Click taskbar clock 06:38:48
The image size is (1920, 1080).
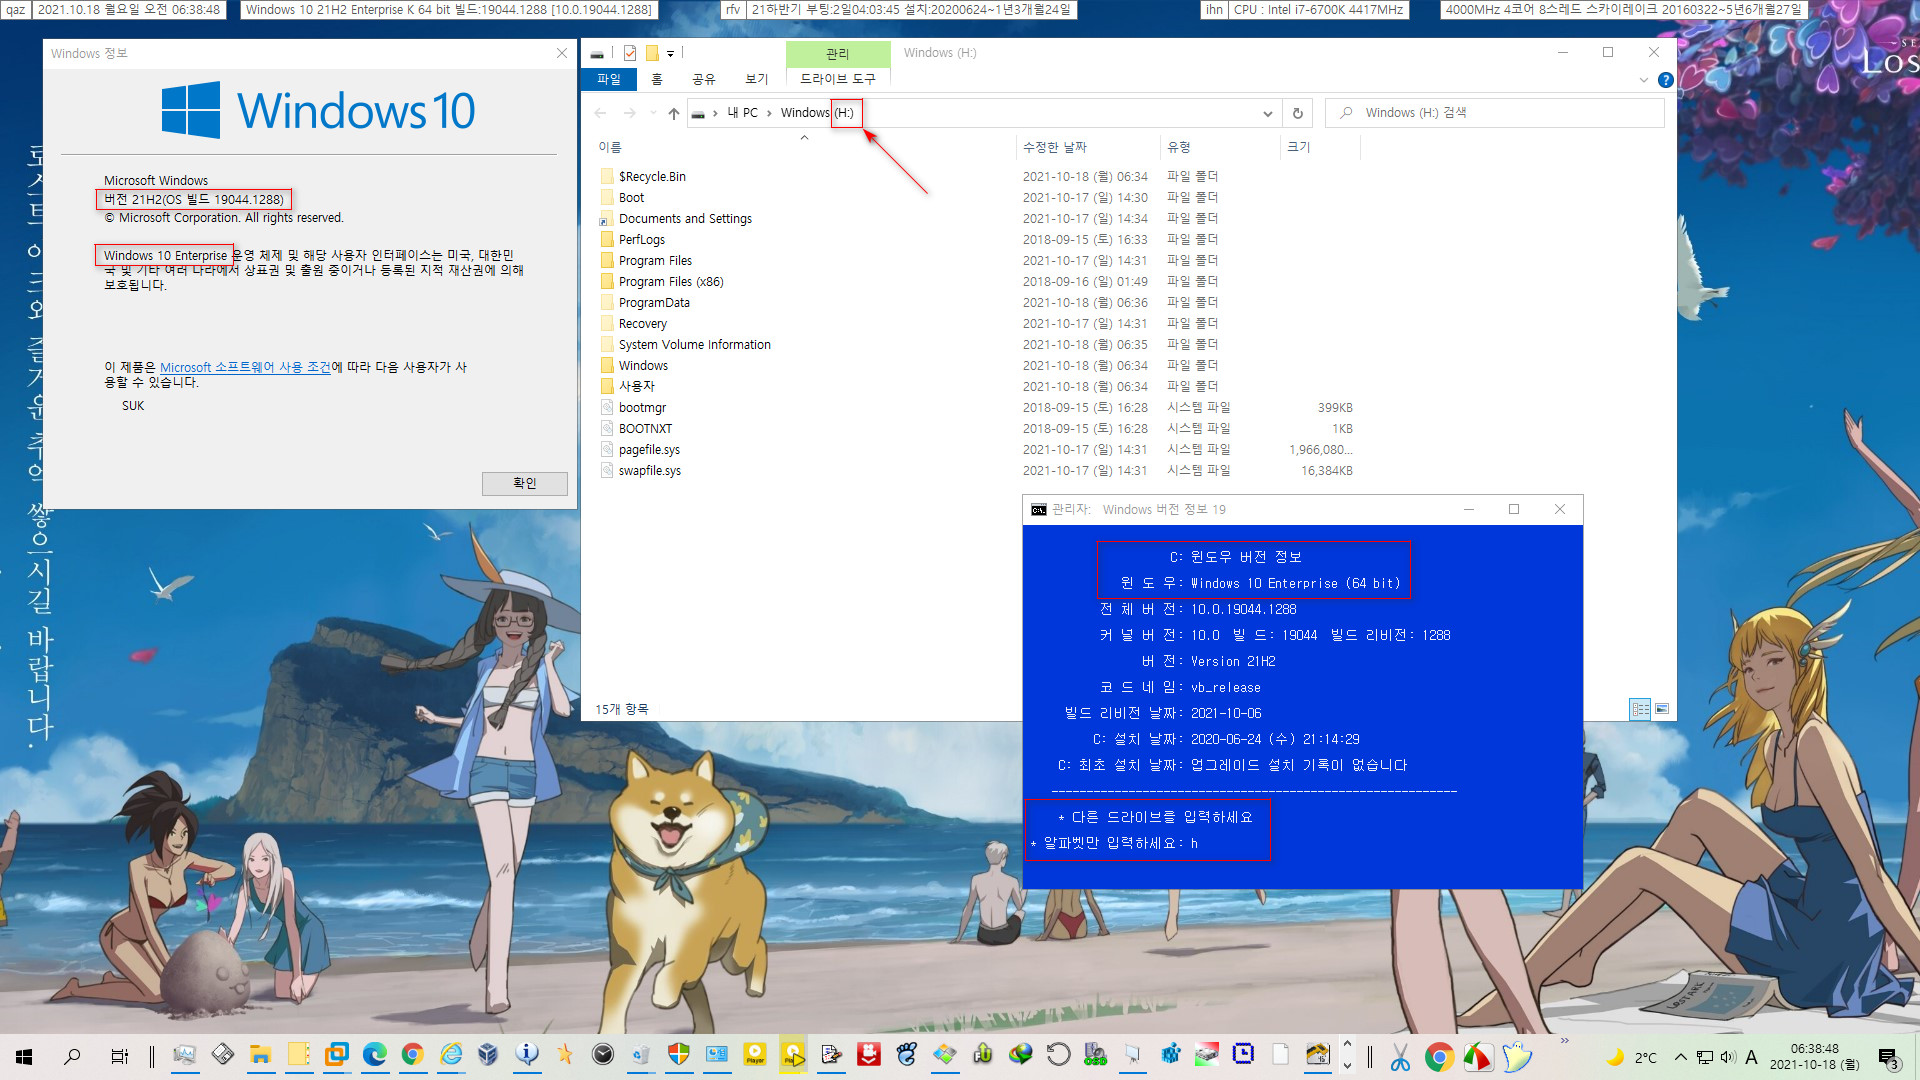point(1814,1049)
